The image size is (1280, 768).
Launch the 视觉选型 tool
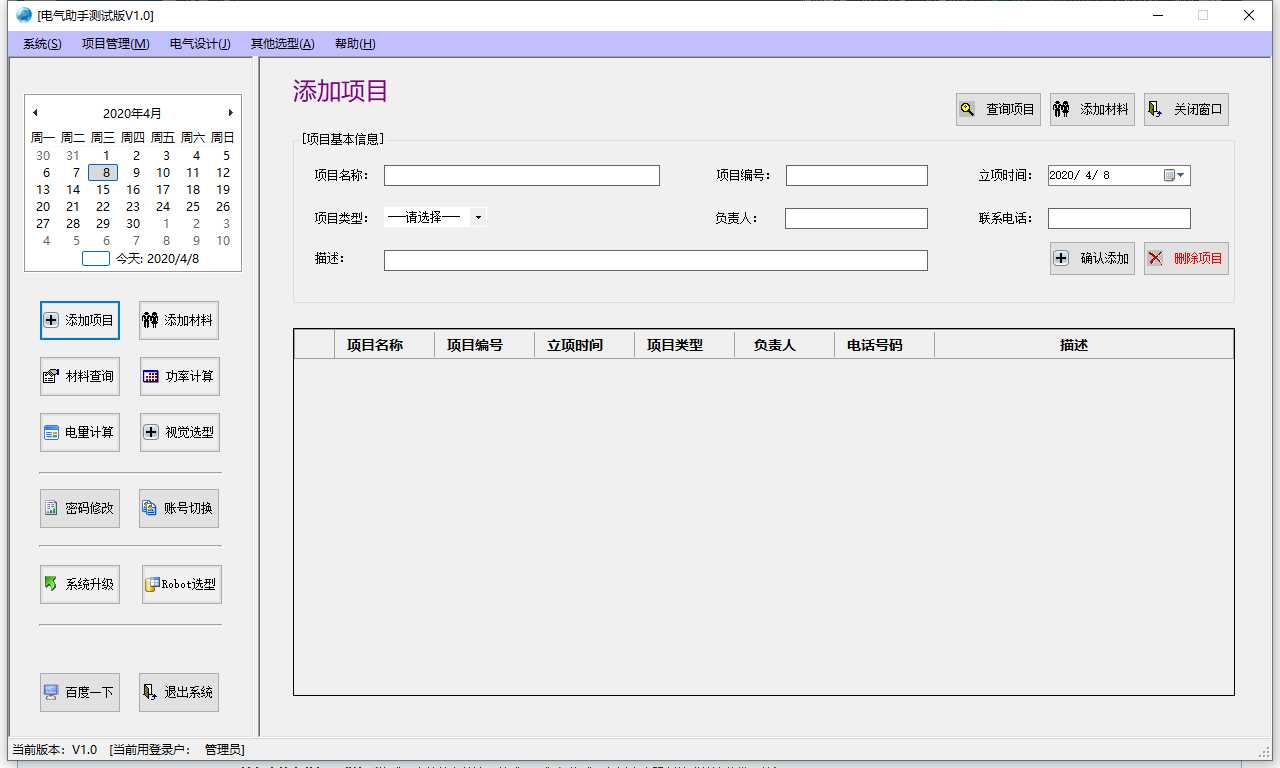[x=179, y=432]
